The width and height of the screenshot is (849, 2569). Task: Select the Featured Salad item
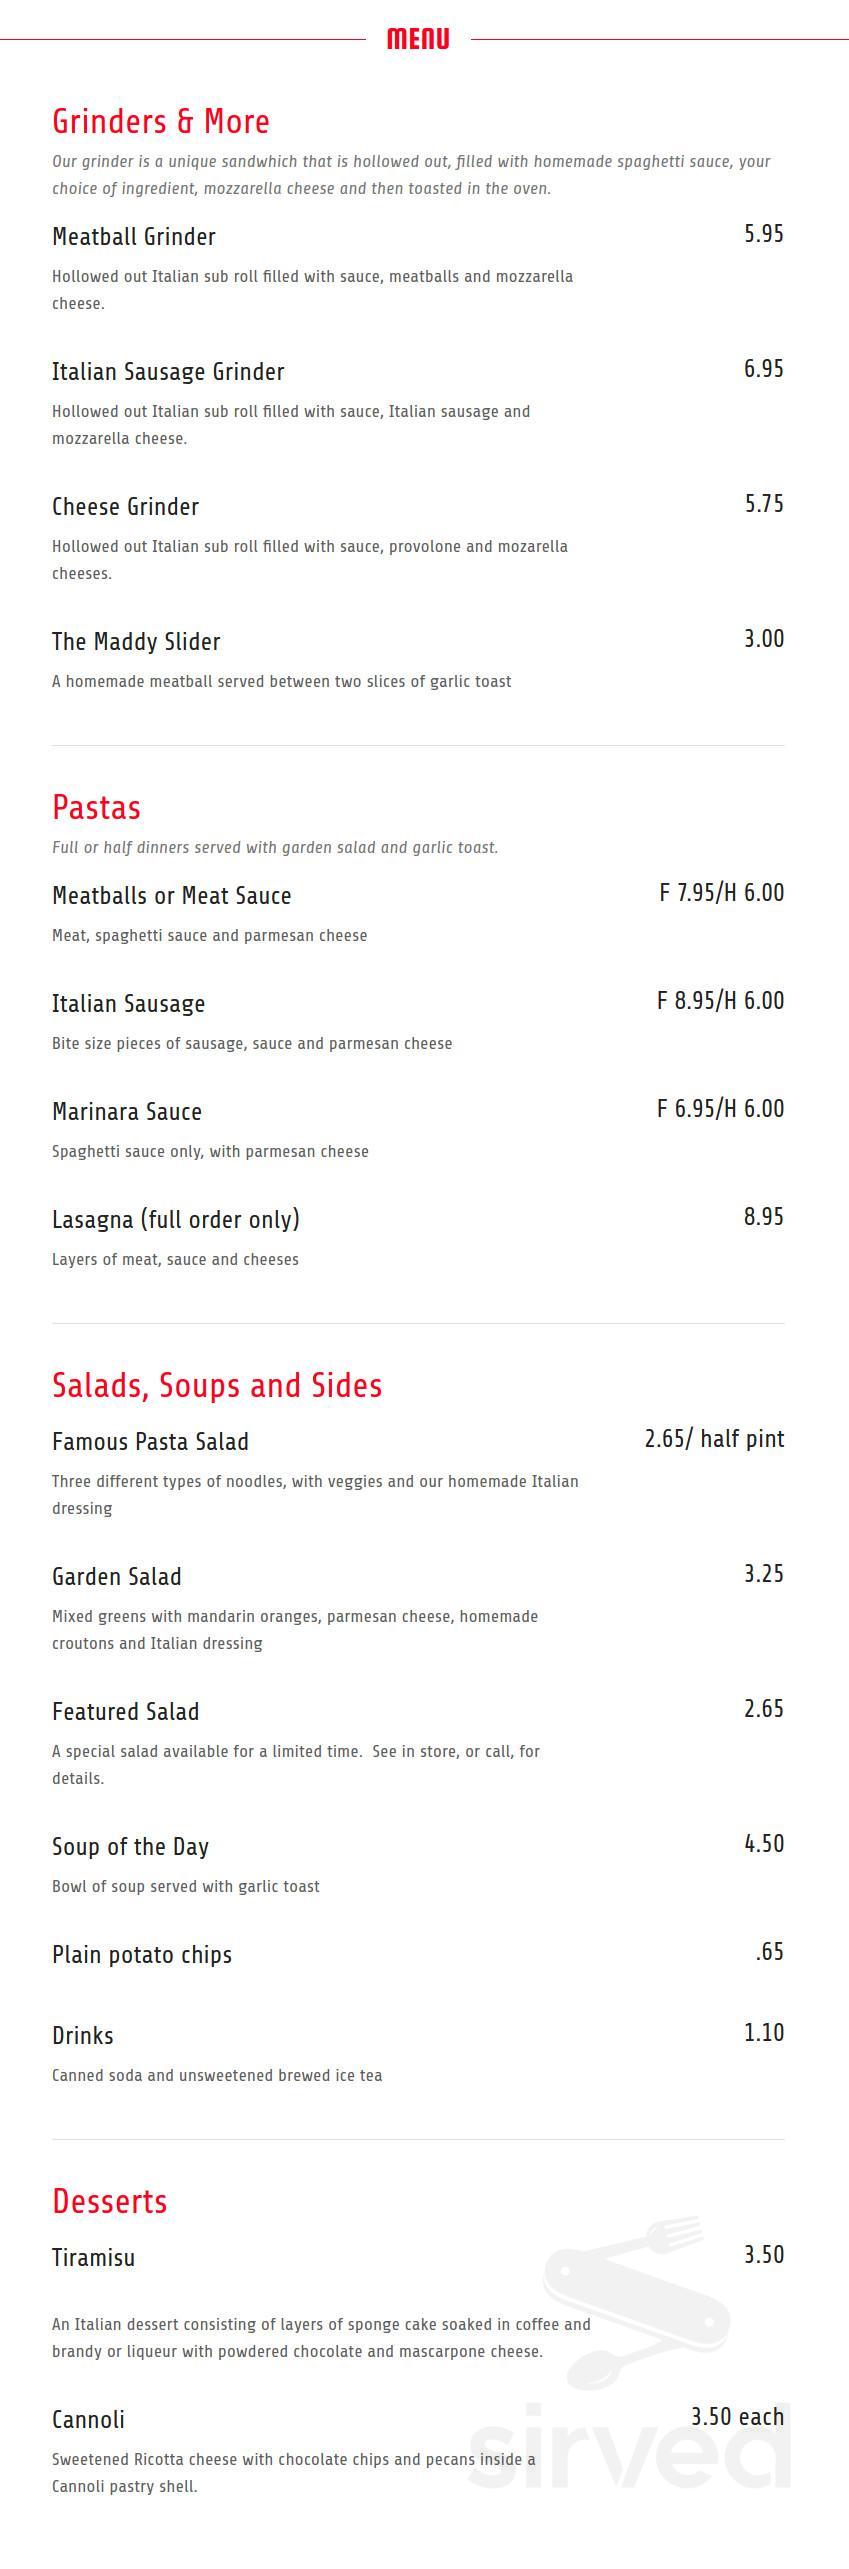[x=126, y=1712]
